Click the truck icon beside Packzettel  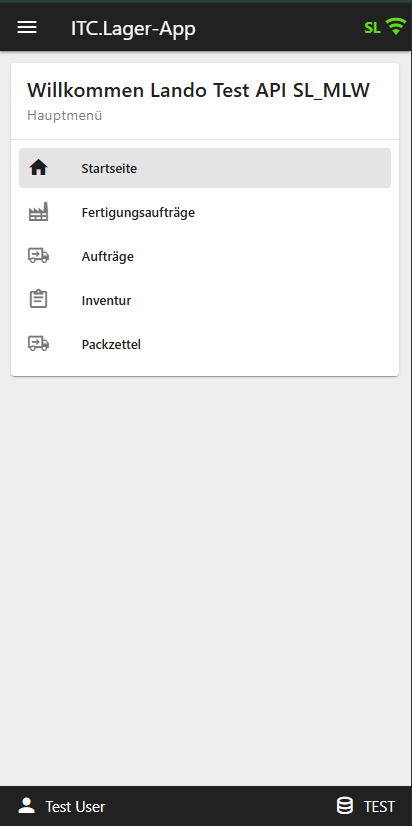38,344
